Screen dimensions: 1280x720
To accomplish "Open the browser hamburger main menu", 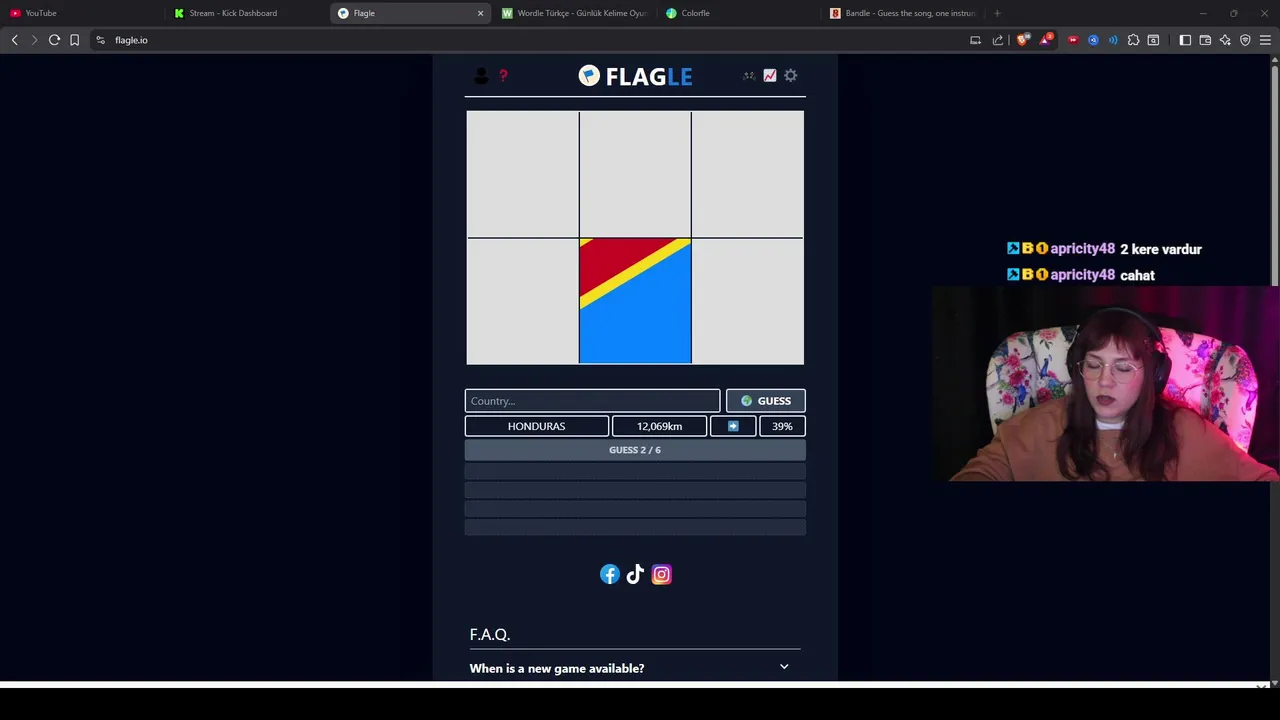I will tap(1265, 40).
